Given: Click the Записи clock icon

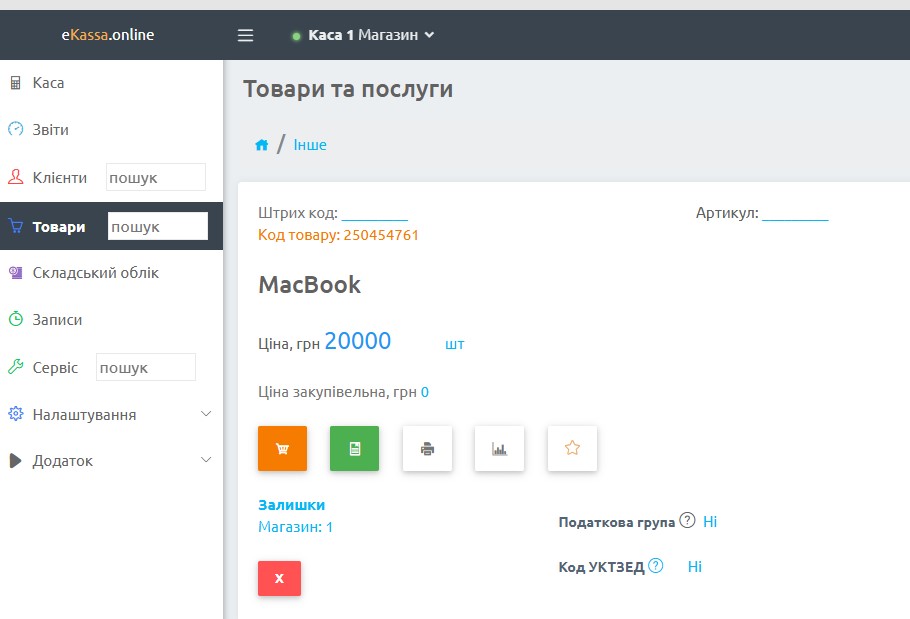Looking at the screenshot, I should click(x=16, y=318).
